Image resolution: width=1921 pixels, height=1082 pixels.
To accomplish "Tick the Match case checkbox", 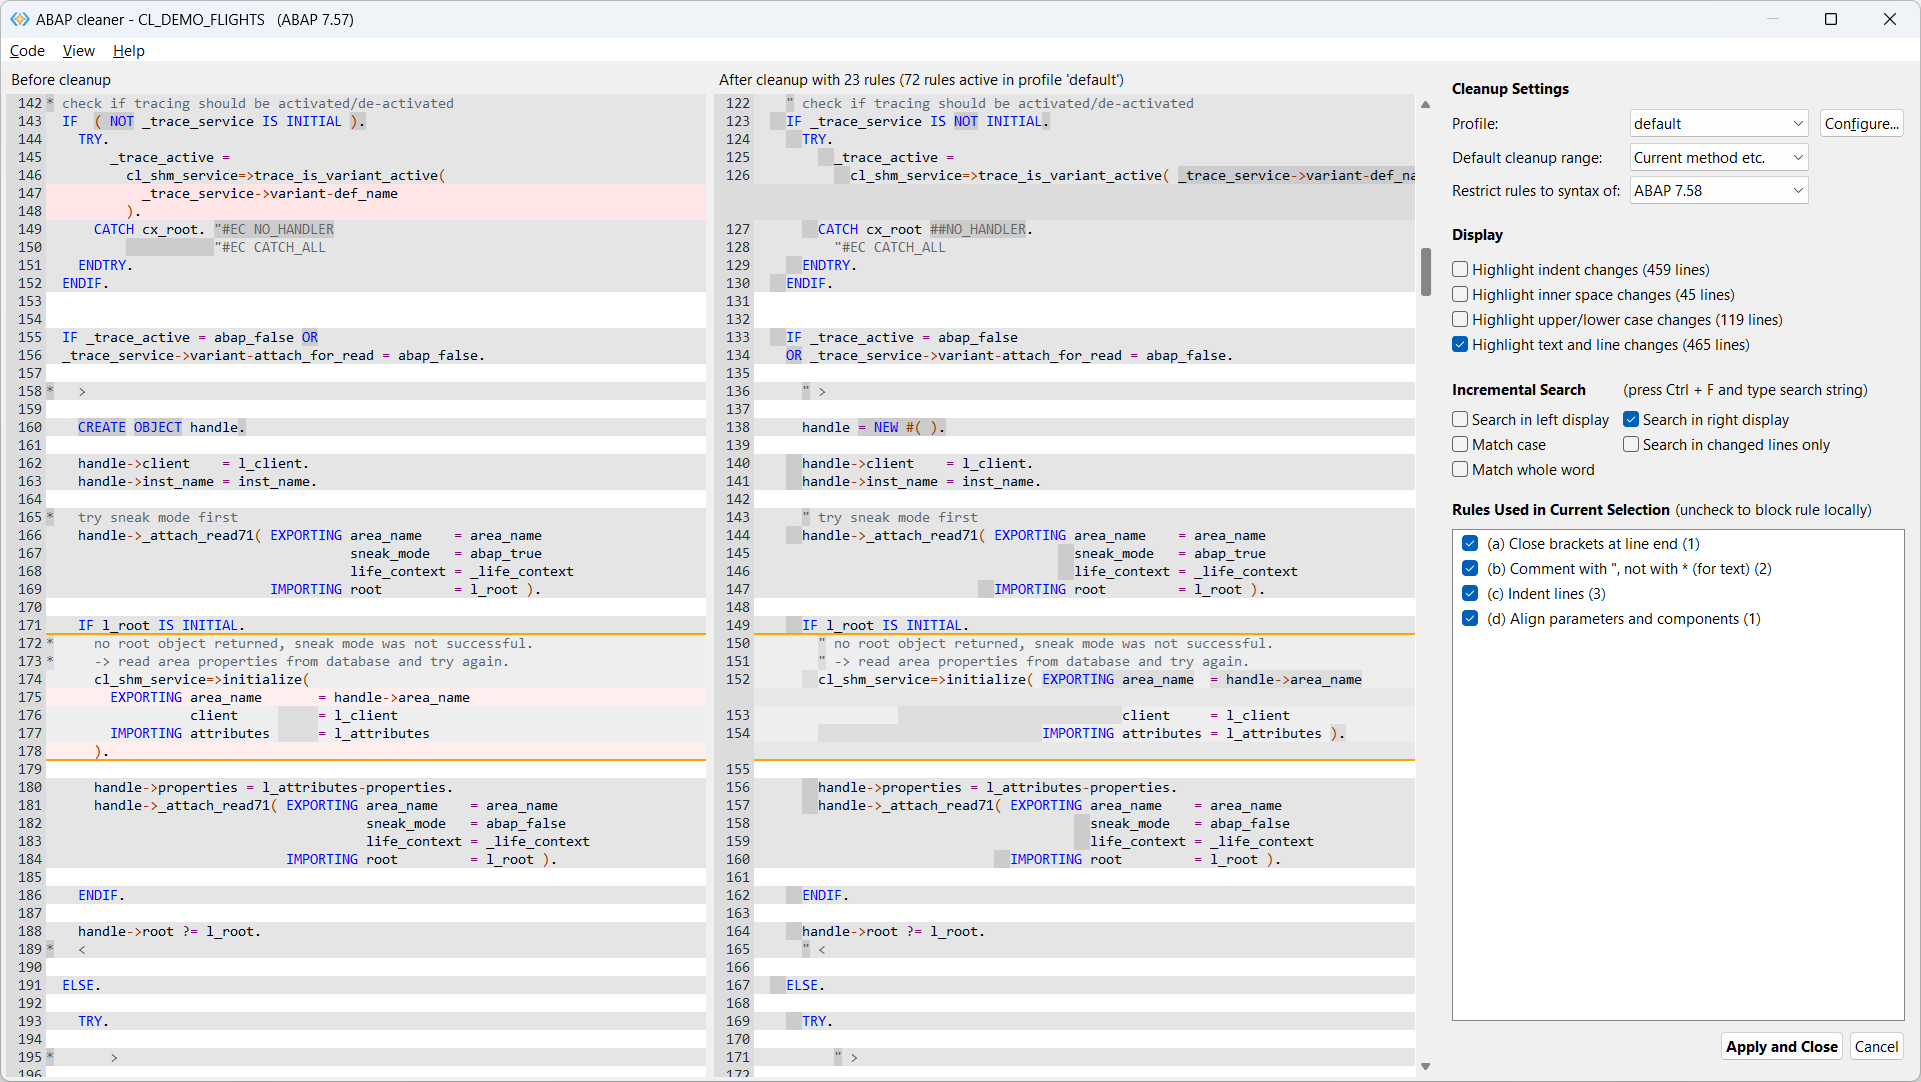I will click(x=1460, y=445).
